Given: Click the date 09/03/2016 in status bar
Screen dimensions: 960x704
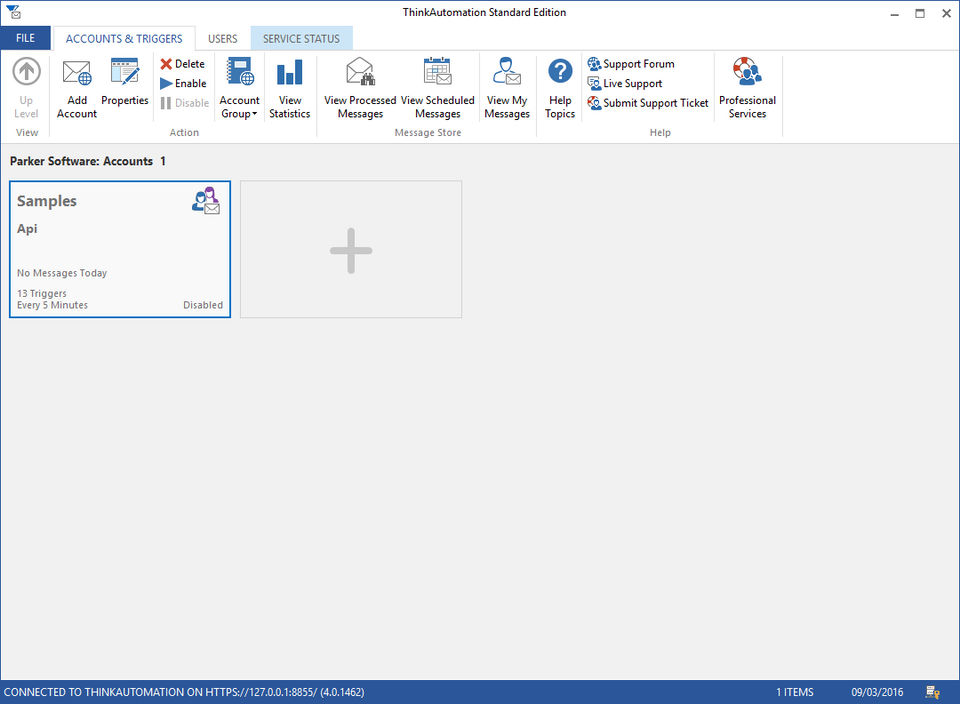Looking at the screenshot, I should pyautogui.click(x=877, y=692).
